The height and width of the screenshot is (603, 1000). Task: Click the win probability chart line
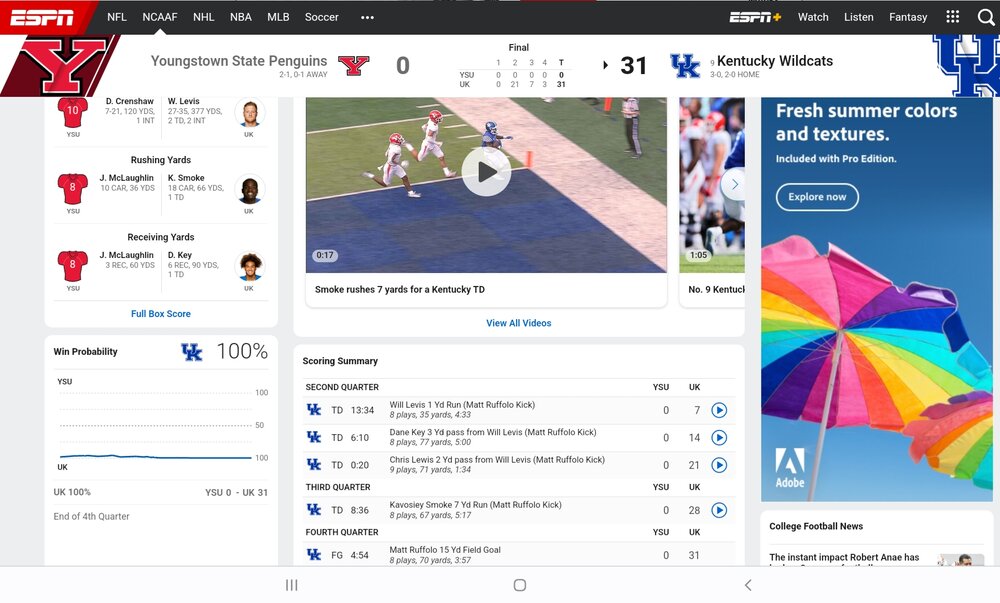point(156,456)
